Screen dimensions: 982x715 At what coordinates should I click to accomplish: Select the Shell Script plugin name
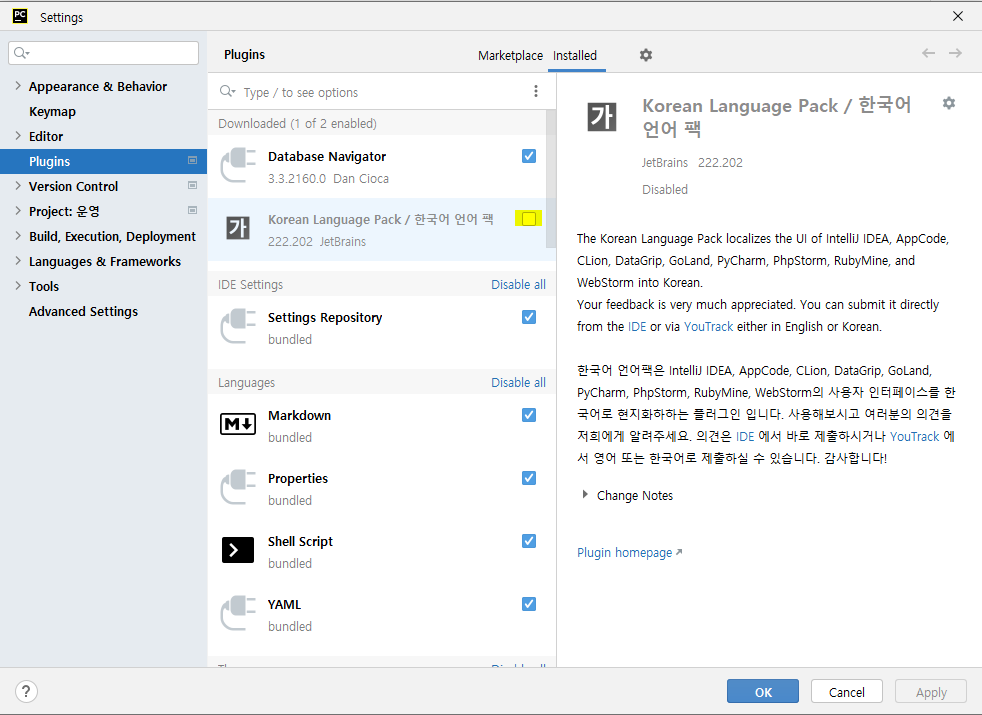coord(300,542)
